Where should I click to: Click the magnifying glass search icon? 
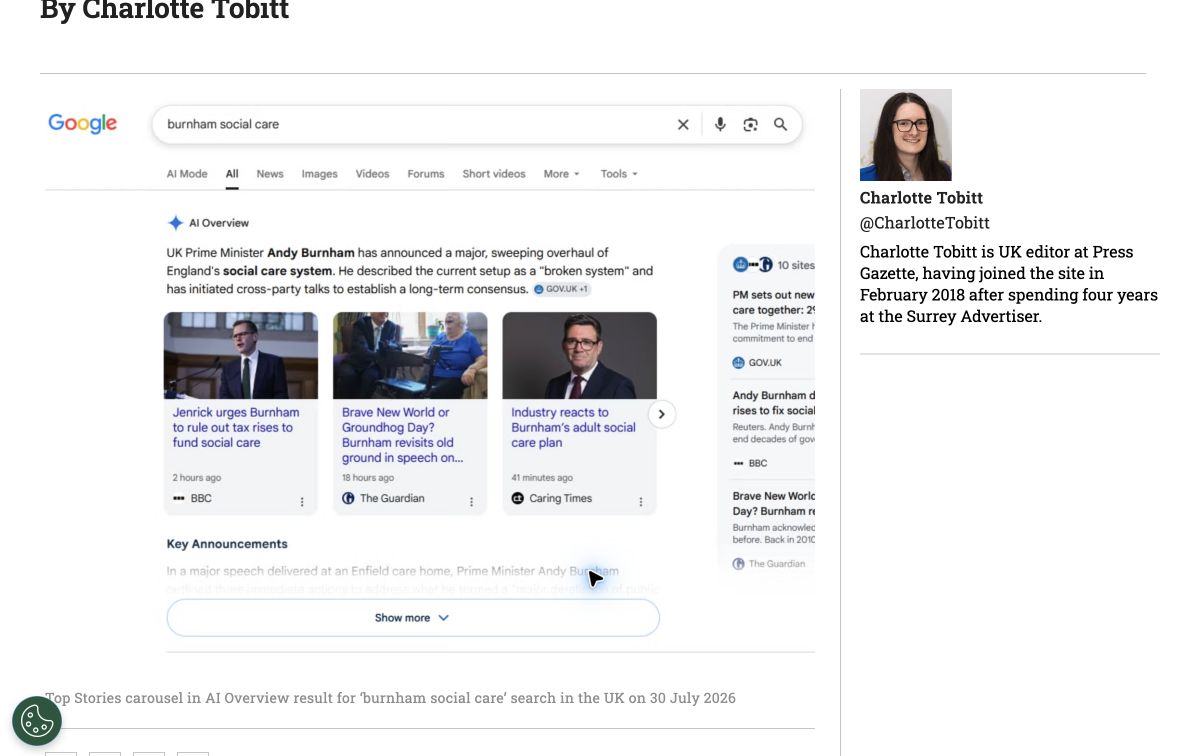point(780,125)
